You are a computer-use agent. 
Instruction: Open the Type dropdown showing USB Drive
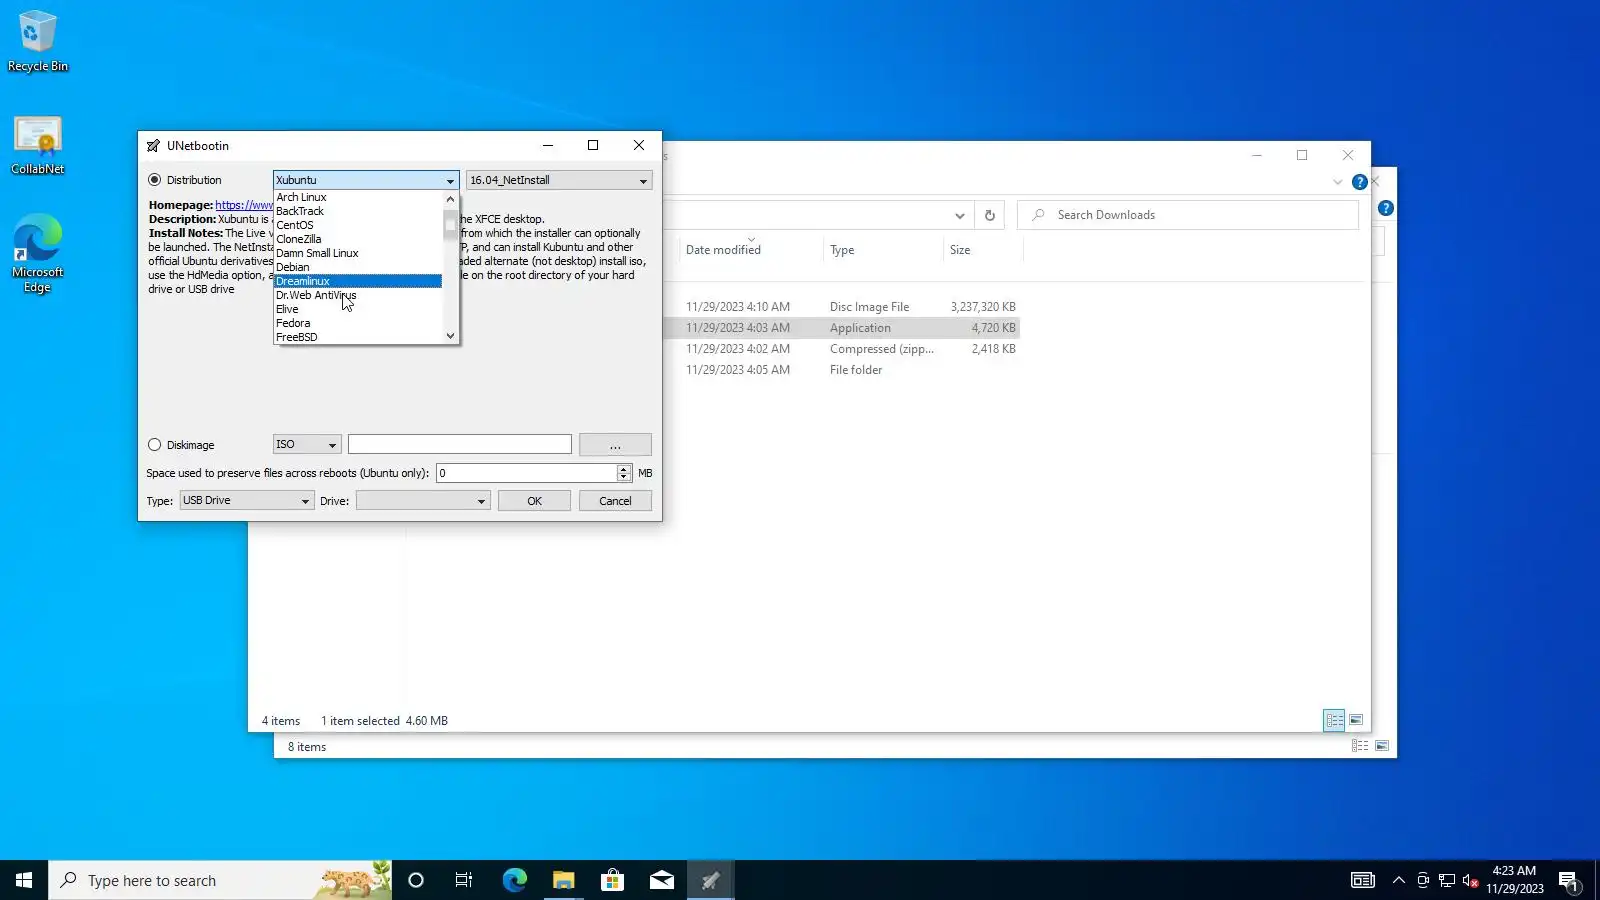click(247, 500)
